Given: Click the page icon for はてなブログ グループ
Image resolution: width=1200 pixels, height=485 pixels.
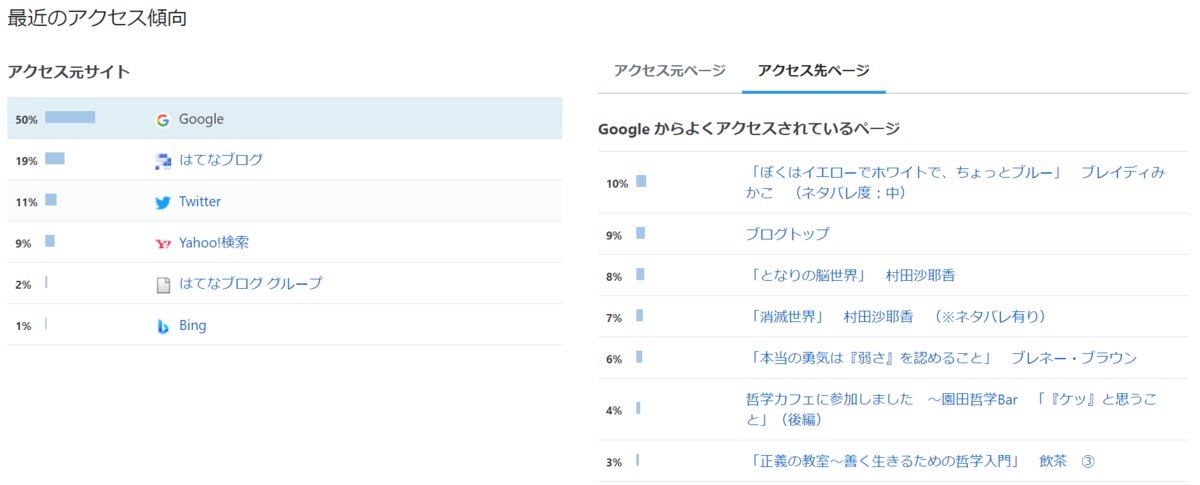Looking at the screenshot, I should (163, 285).
